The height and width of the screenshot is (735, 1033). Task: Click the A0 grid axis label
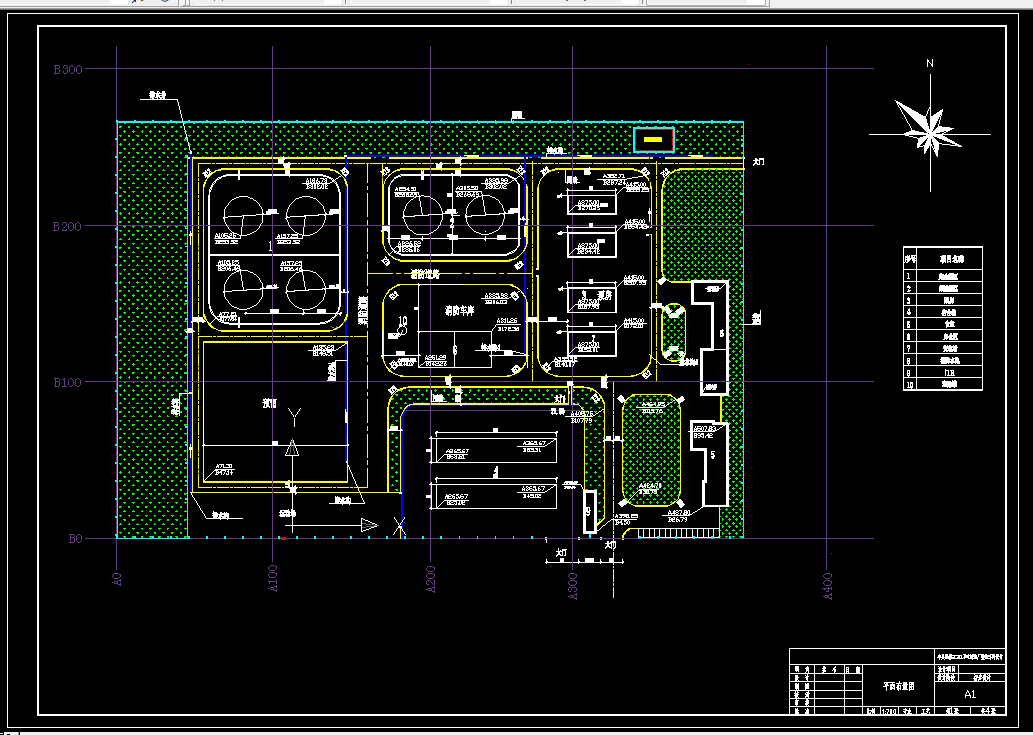click(117, 579)
